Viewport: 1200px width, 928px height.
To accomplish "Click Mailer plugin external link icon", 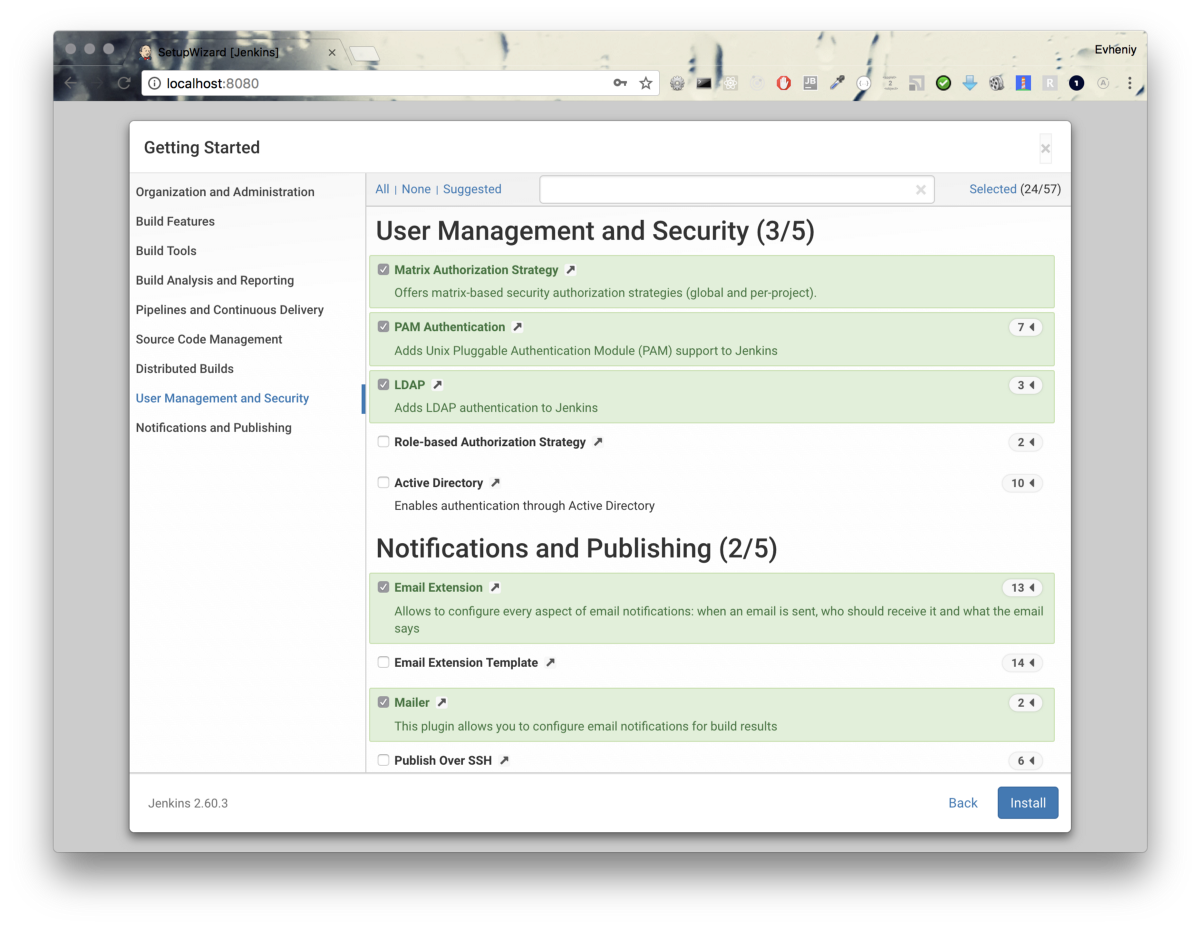I will click(442, 703).
